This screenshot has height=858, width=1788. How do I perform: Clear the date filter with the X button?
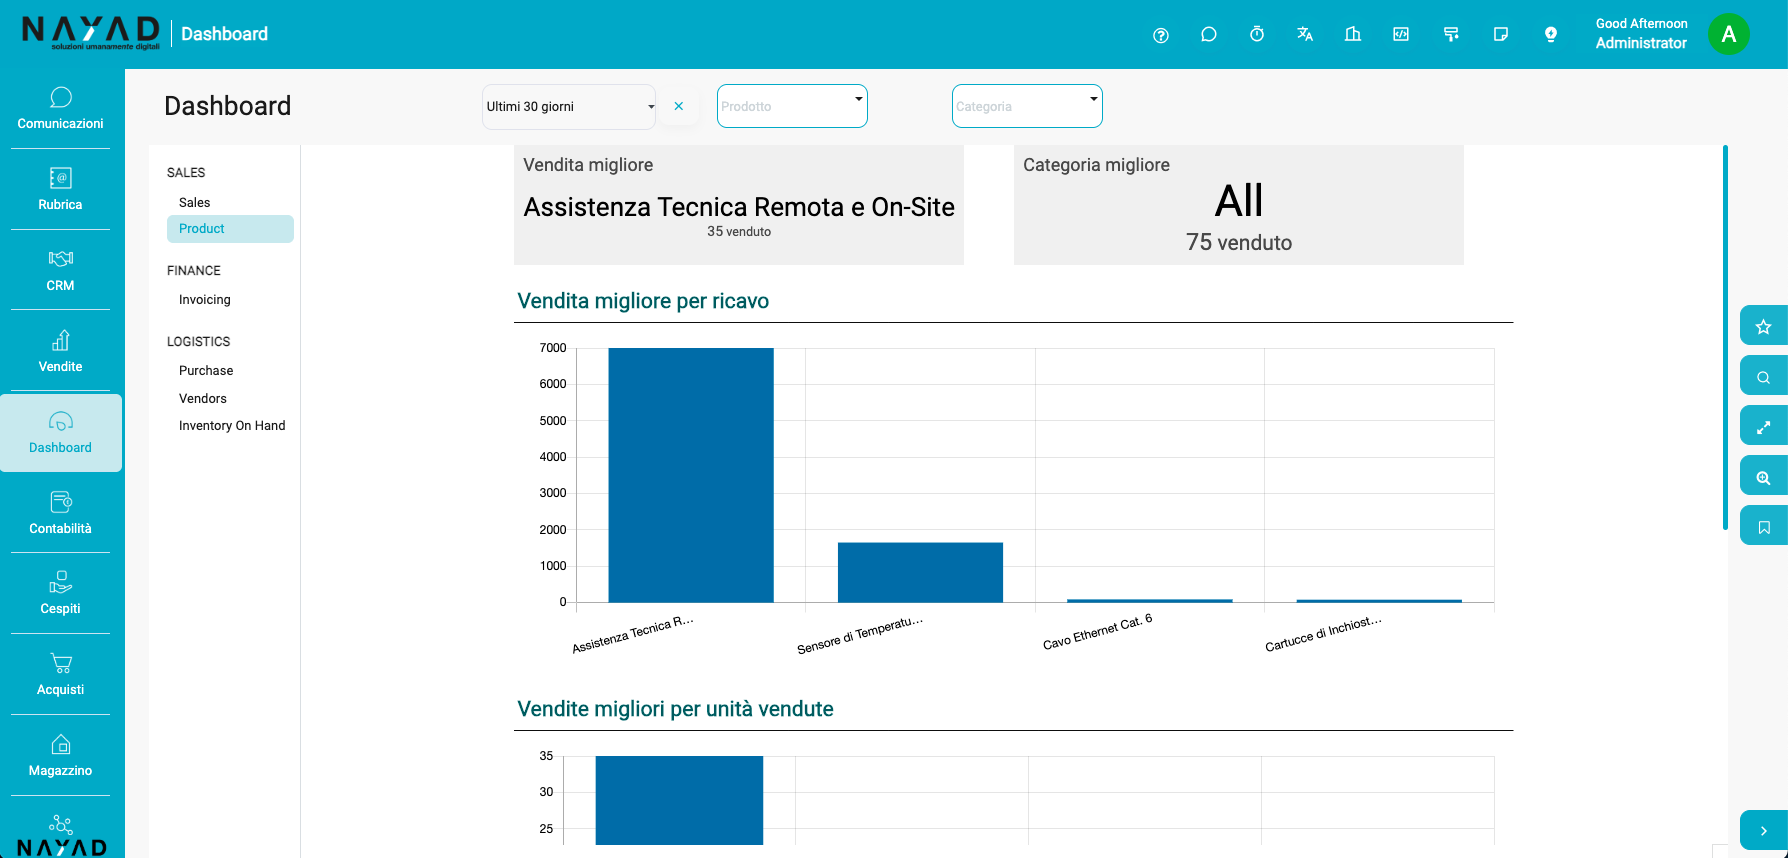pos(679,106)
